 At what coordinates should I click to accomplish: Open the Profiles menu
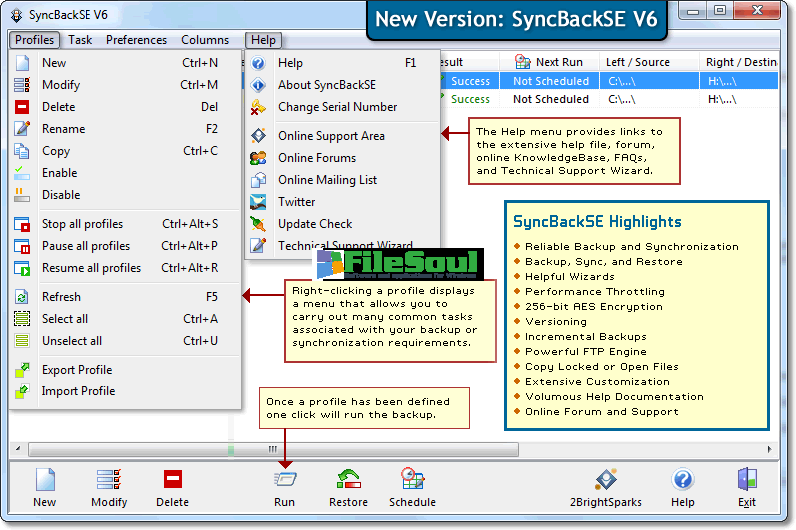(35, 40)
